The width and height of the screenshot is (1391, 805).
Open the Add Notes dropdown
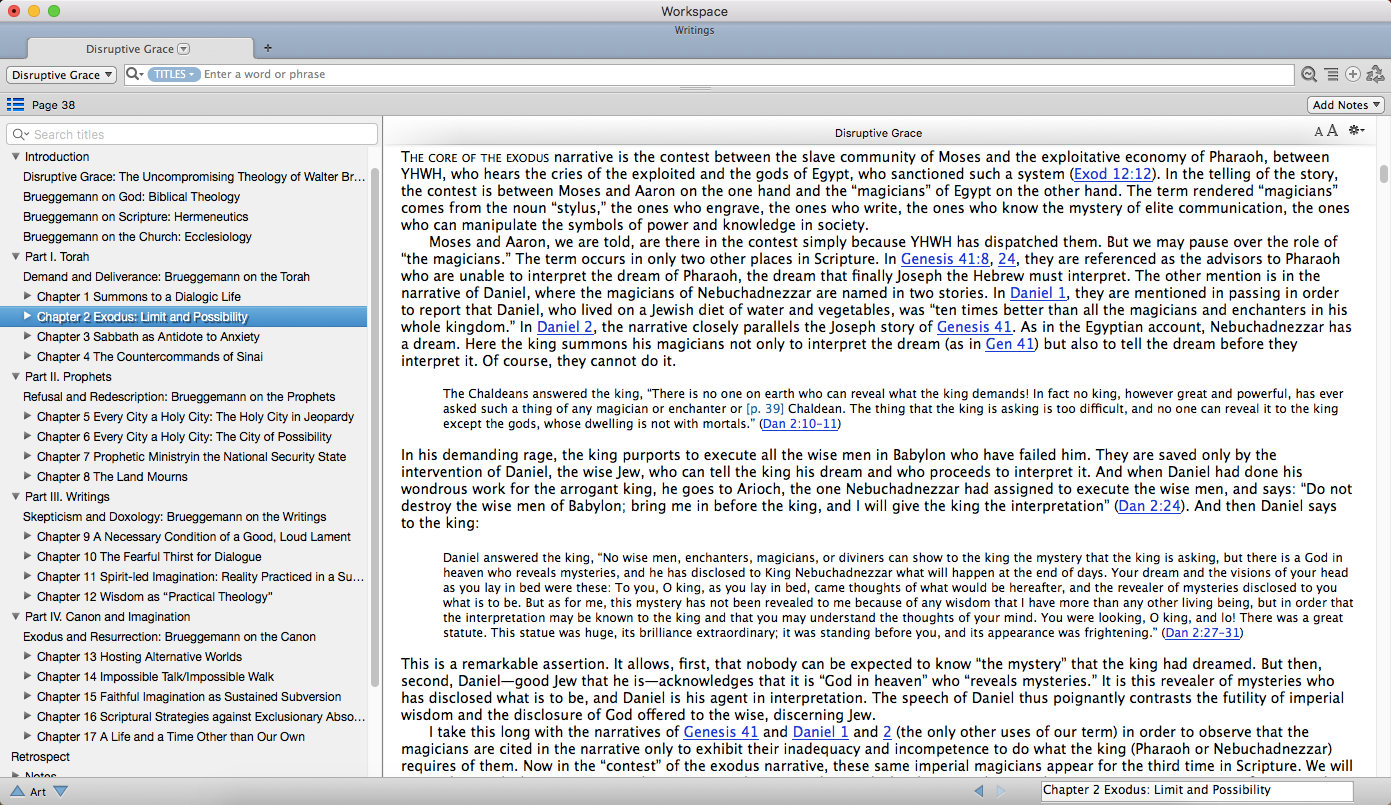[1346, 105]
